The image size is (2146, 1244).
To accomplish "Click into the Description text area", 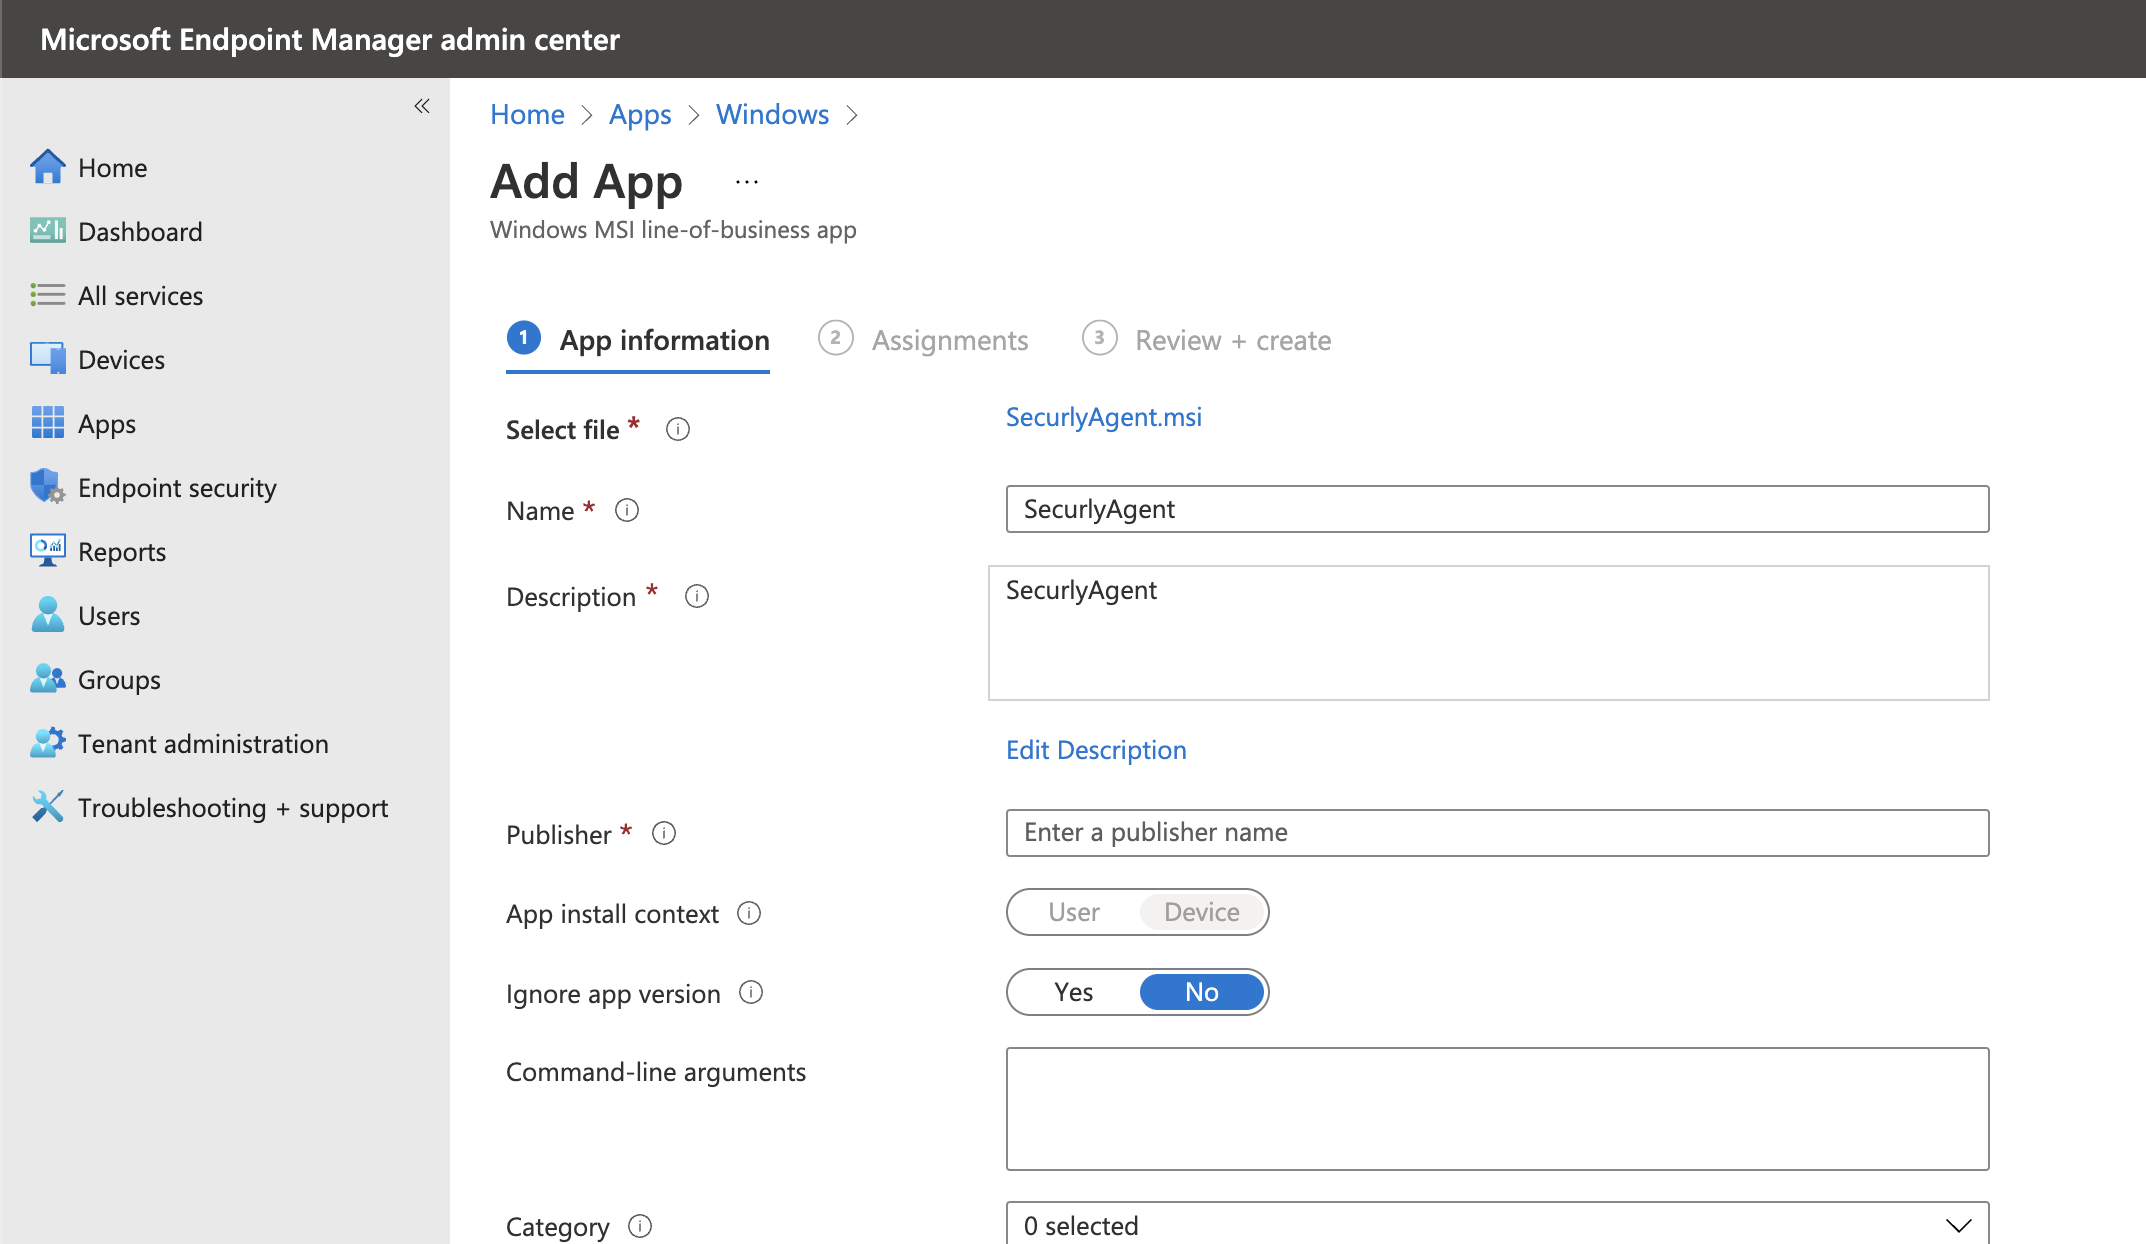I will (x=1488, y=633).
